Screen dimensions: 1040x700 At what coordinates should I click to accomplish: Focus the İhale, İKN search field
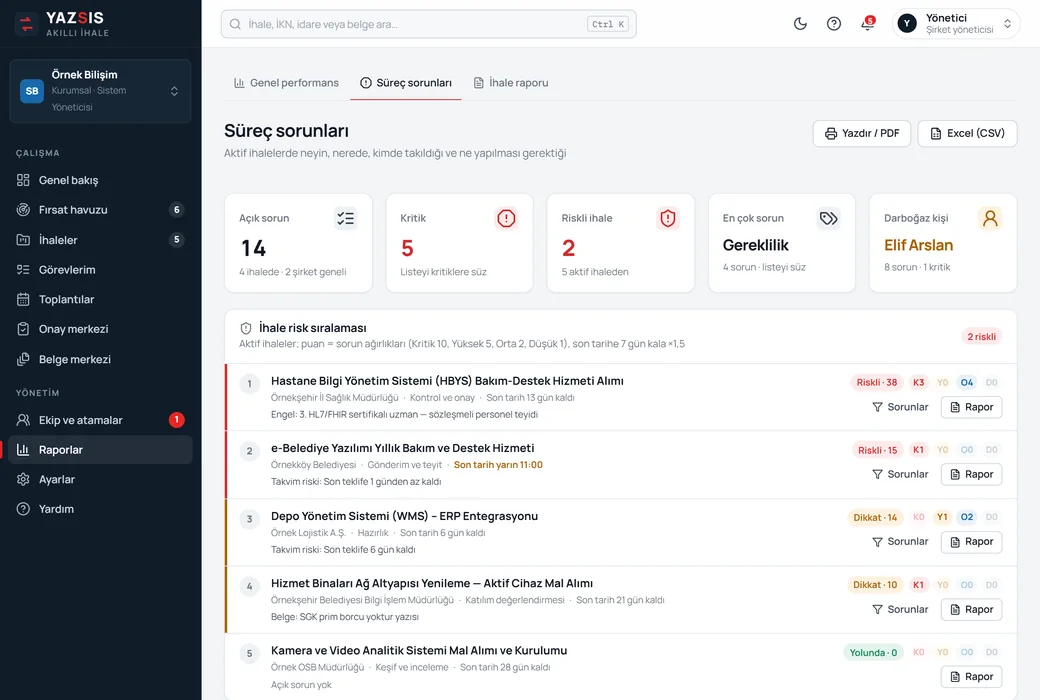coord(428,24)
